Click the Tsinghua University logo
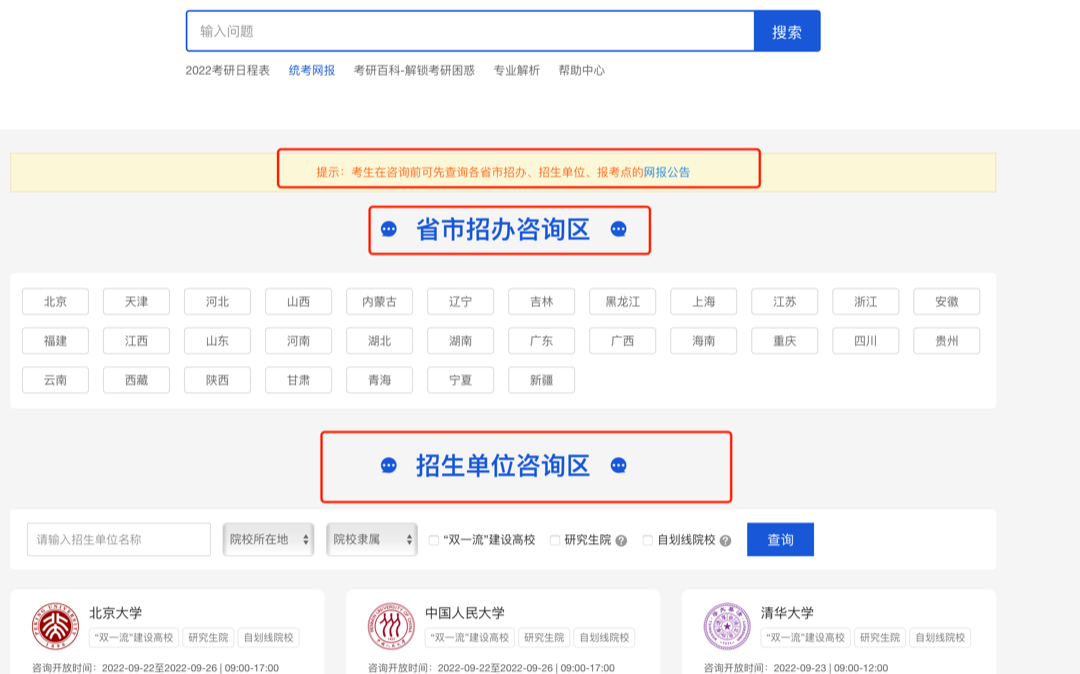Image resolution: width=1080 pixels, height=674 pixels. [x=727, y=626]
